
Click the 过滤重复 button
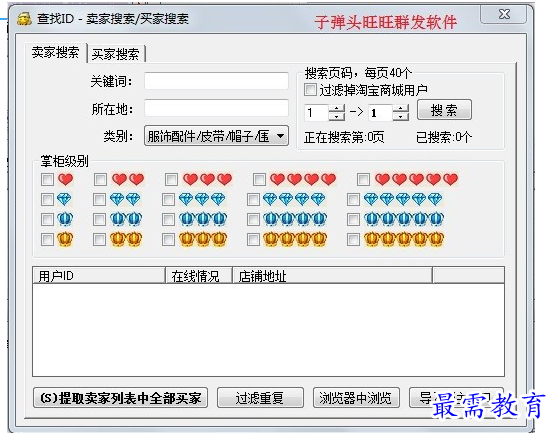pos(260,398)
